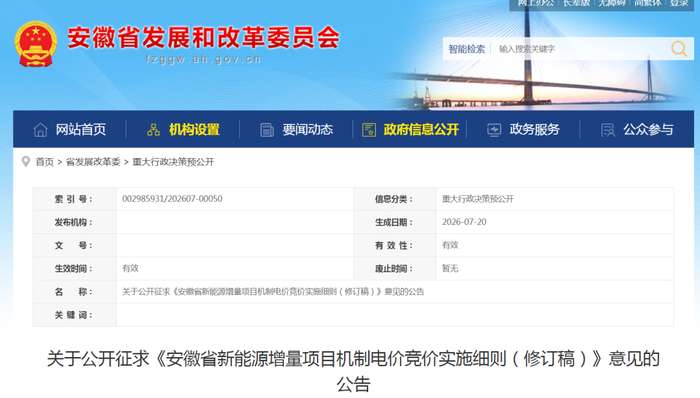This screenshot has width=700, height=398.
Task: Click the 省发展改革委 breadcrumb link
Action: (93, 162)
